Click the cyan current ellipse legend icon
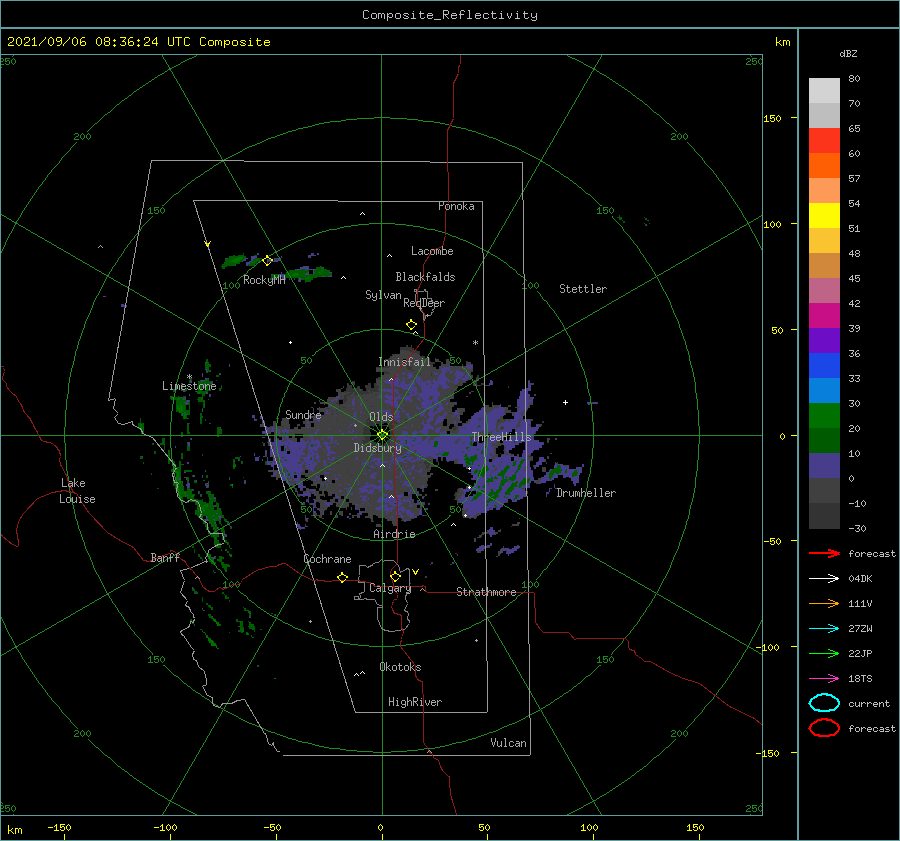 824,703
